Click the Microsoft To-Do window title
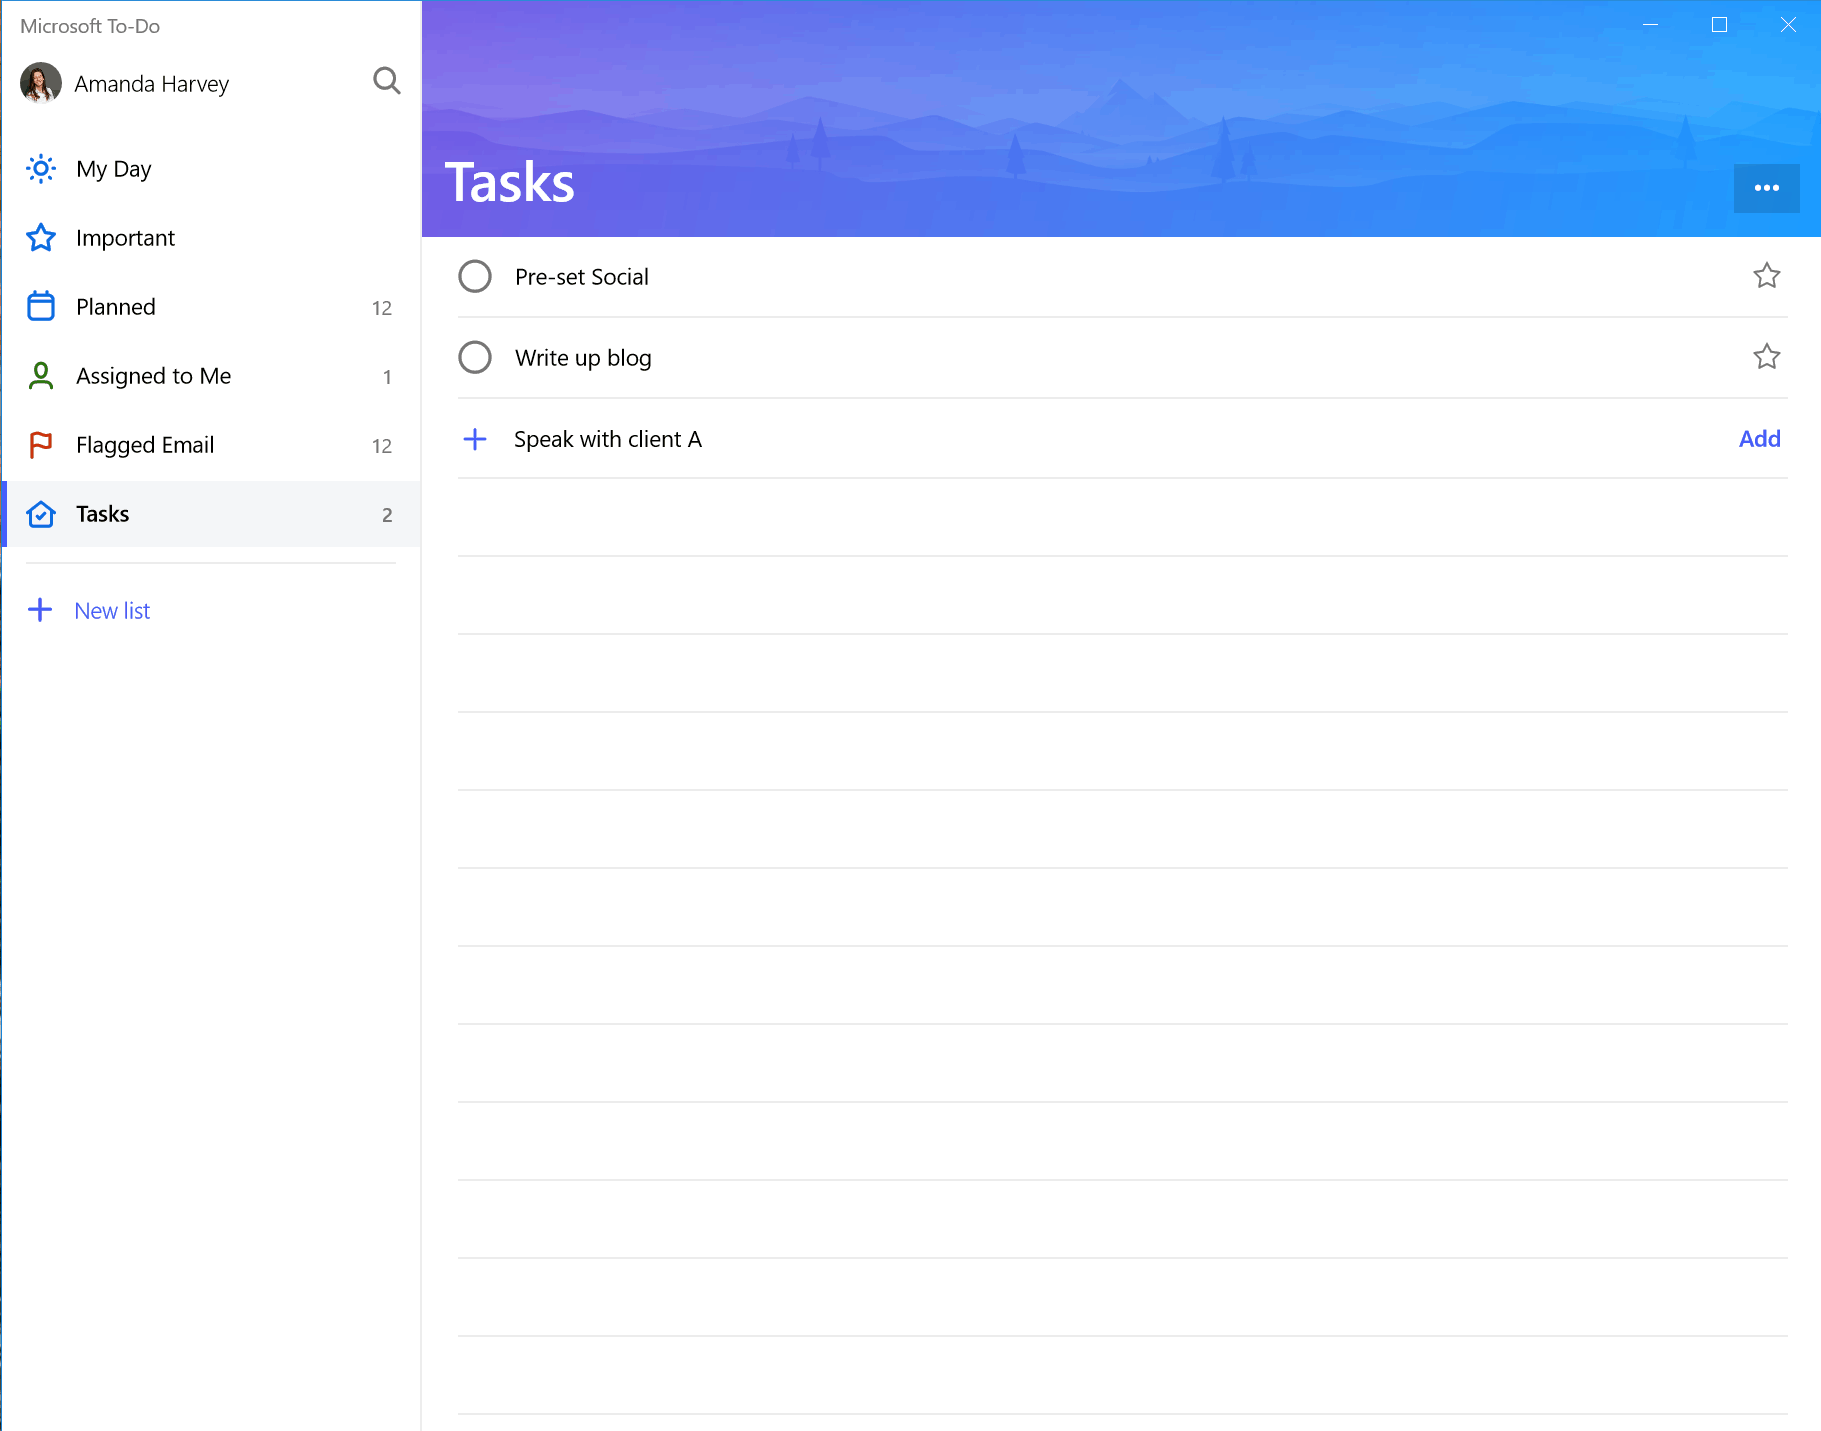Image resolution: width=1821 pixels, height=1431 pixels. click(x=90, y=26)
